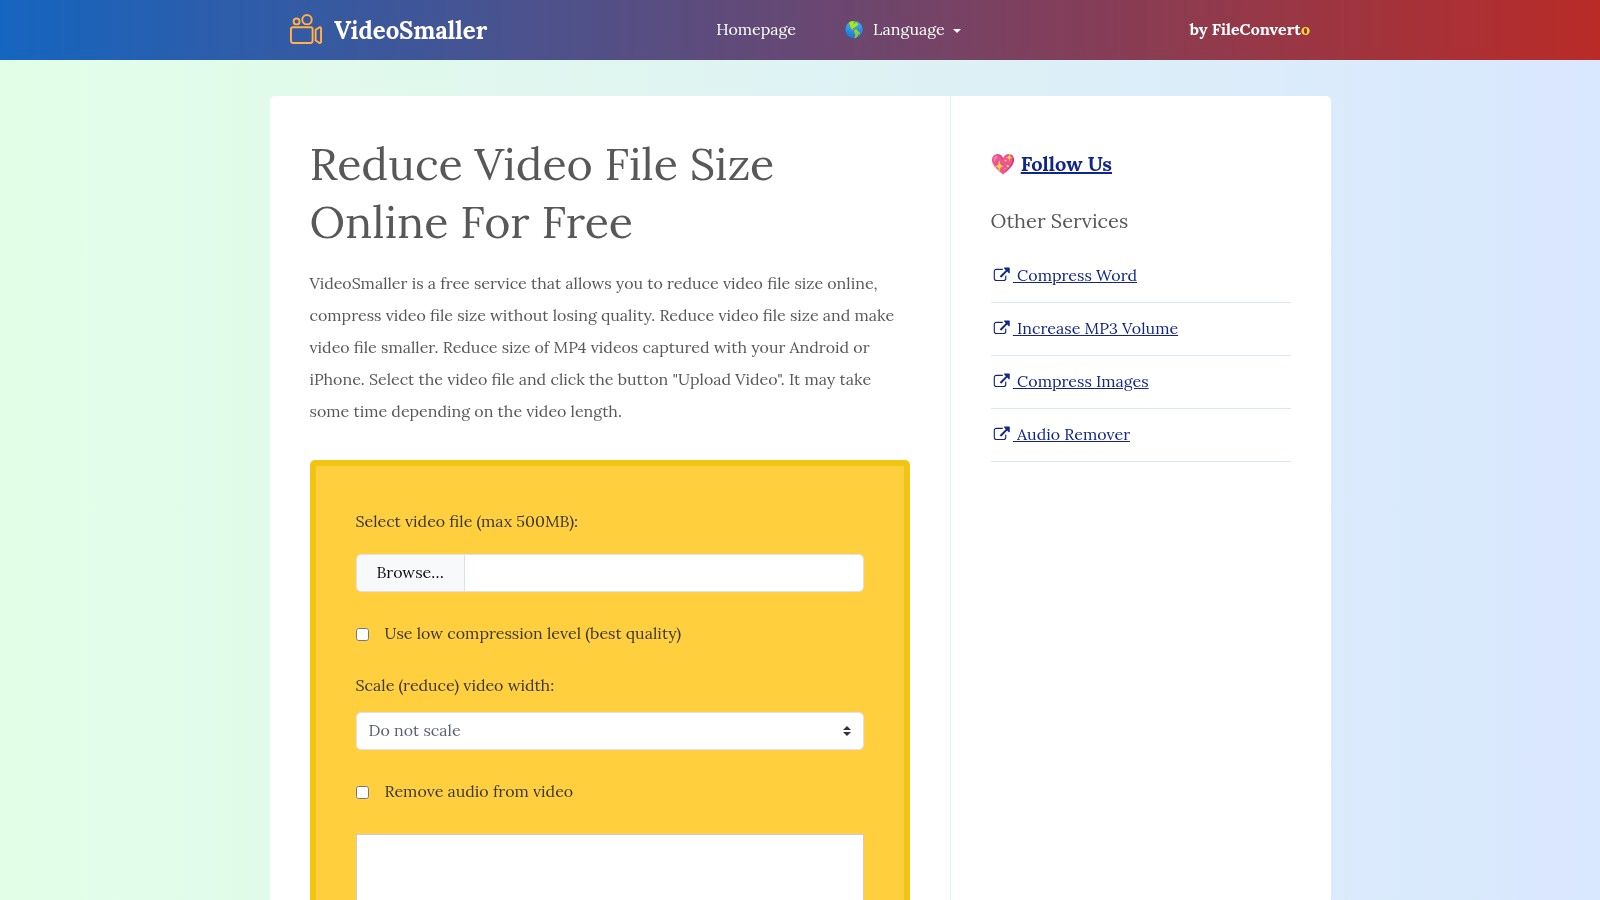Click the heart emoji next to Follow Us
Viewport: 1600px width, 900px height.
pyautogui.click(x=1002, y=164)
